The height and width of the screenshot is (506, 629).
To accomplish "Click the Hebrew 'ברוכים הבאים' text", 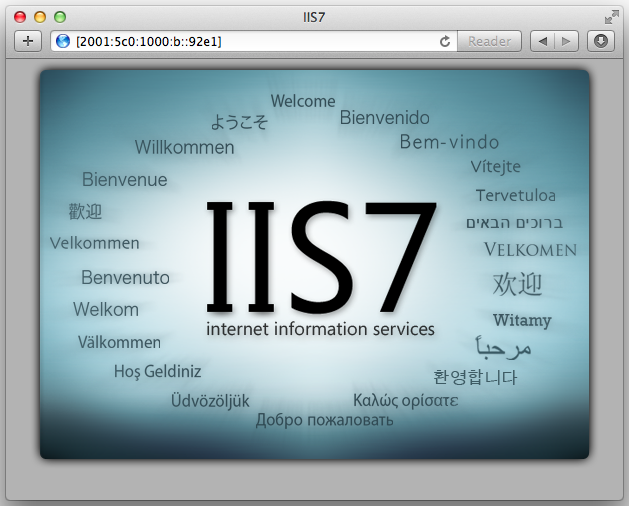I will pos(515,223).
